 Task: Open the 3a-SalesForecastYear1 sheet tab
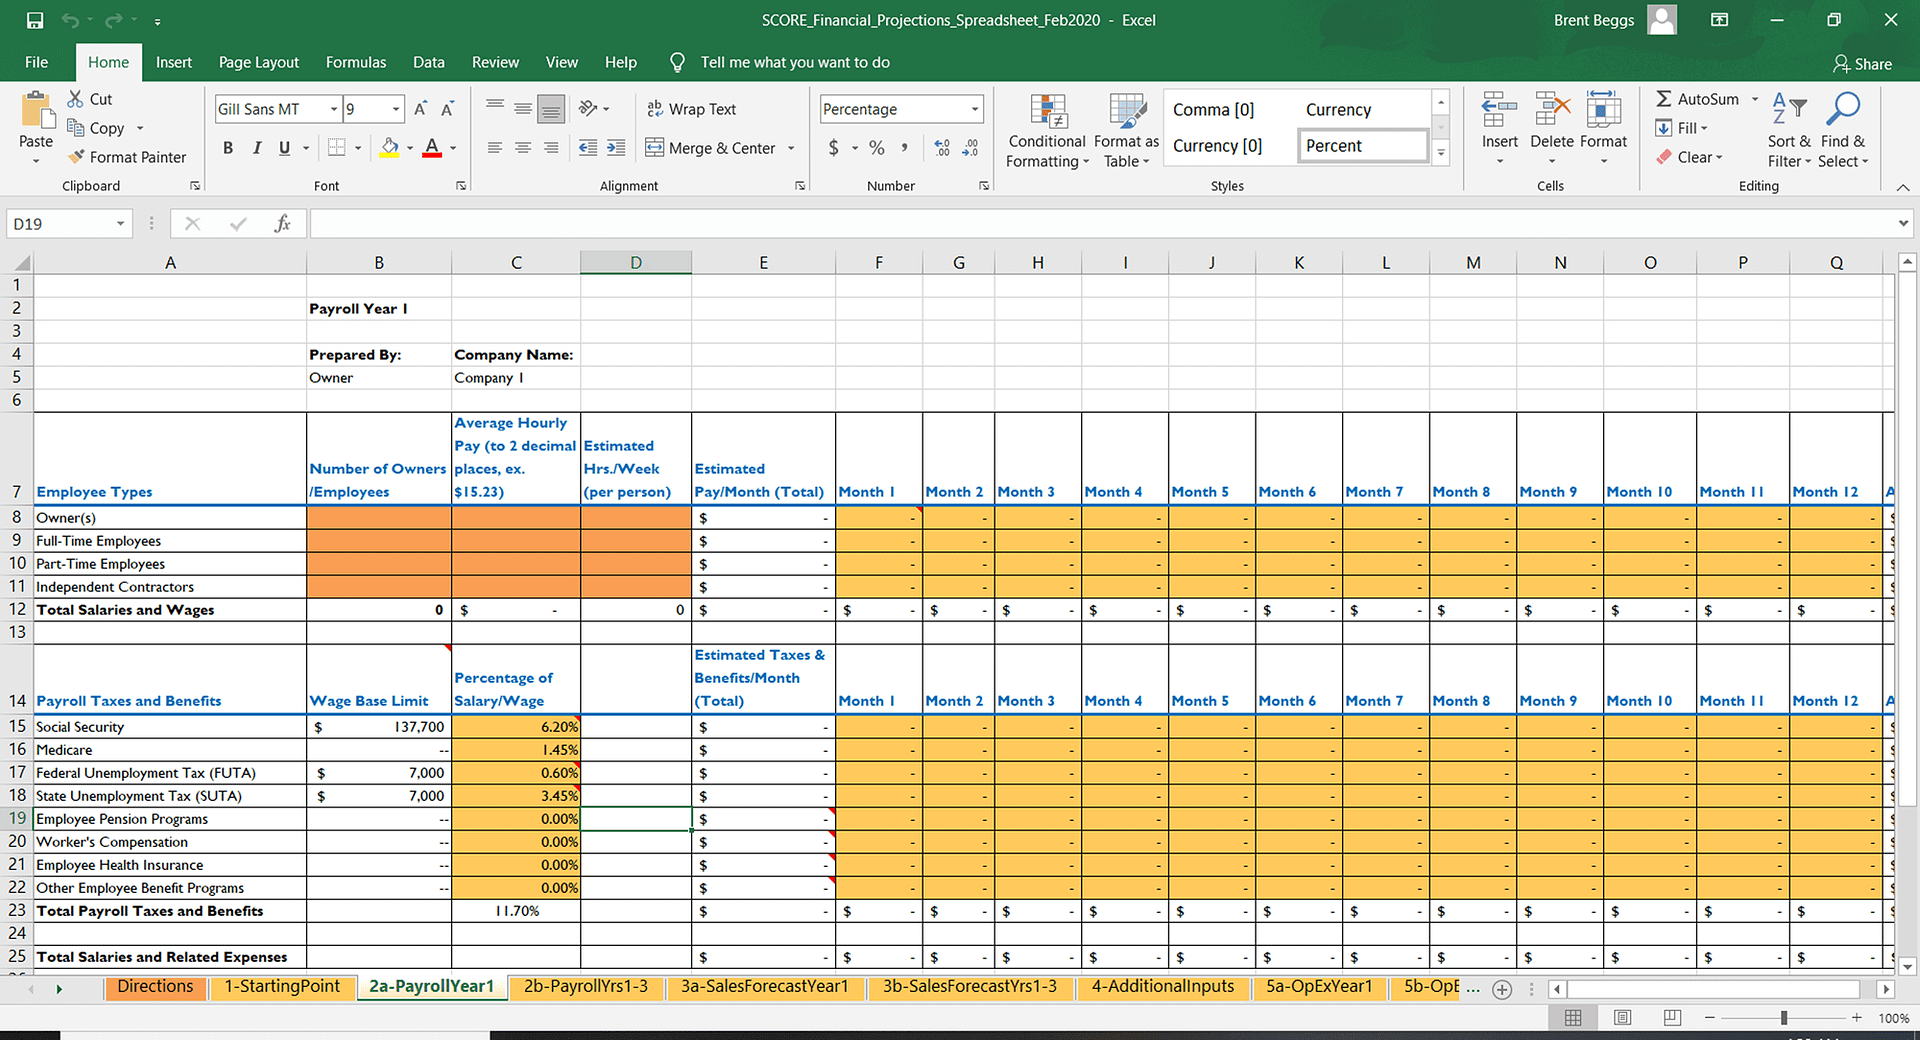click(765, 987)
